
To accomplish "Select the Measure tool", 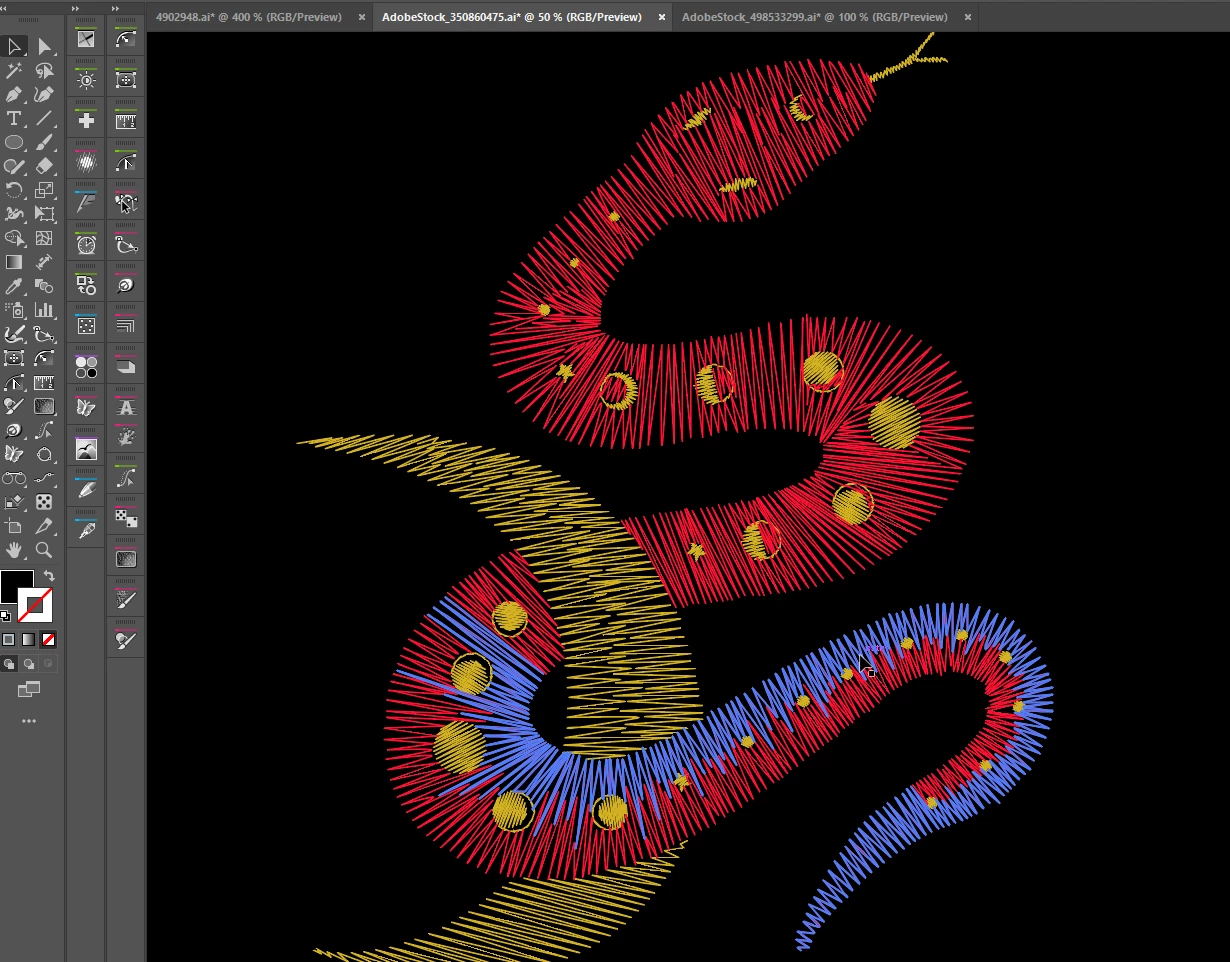I will [44, 262].
